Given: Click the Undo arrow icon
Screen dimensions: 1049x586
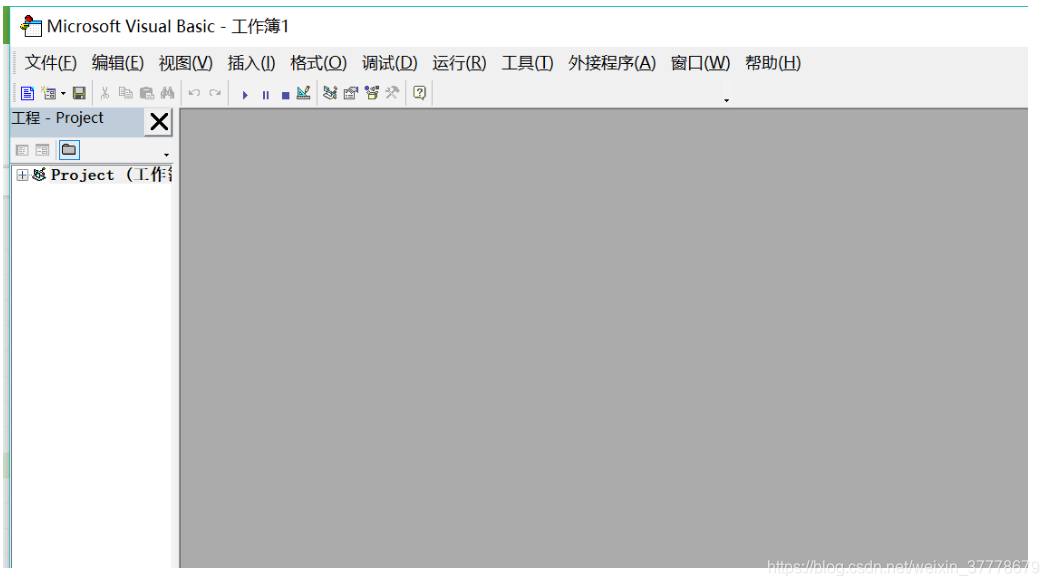Looking at the screenshot, I should (x=194, y=93).
